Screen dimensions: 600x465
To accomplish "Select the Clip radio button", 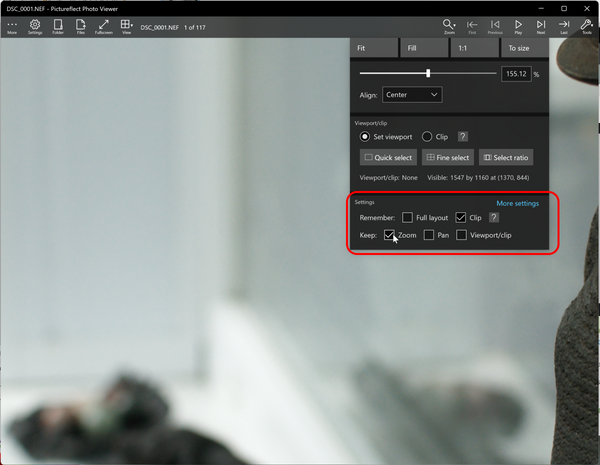I will 427,136.
